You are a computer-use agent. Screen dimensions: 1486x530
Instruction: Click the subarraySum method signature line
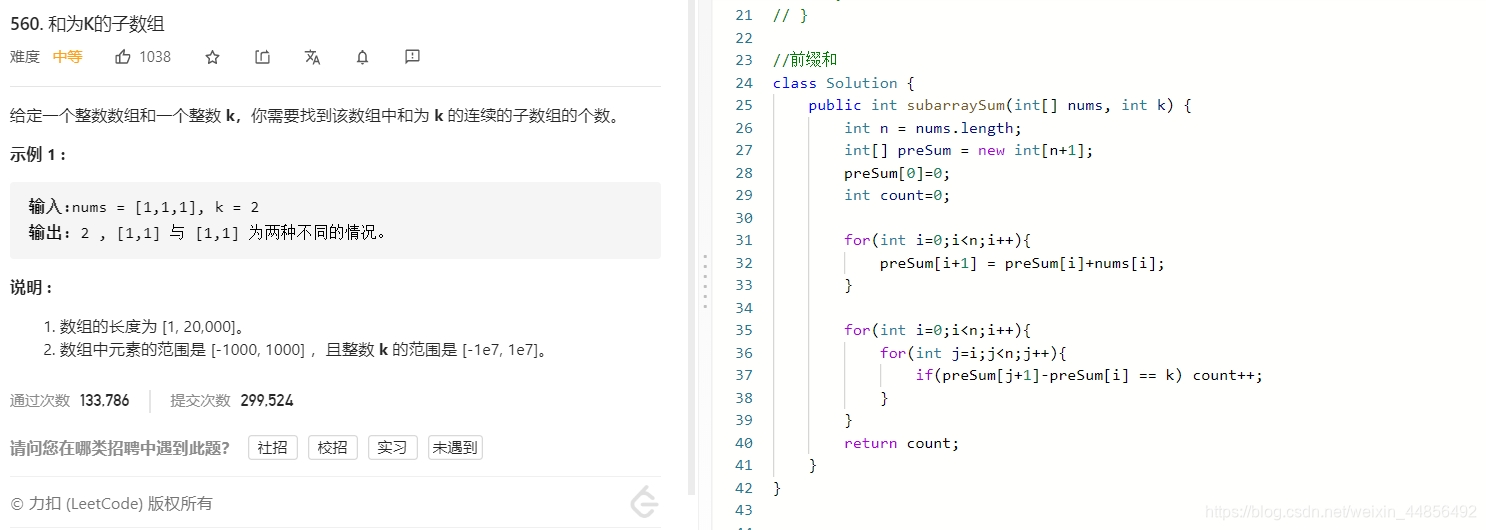1000,105
